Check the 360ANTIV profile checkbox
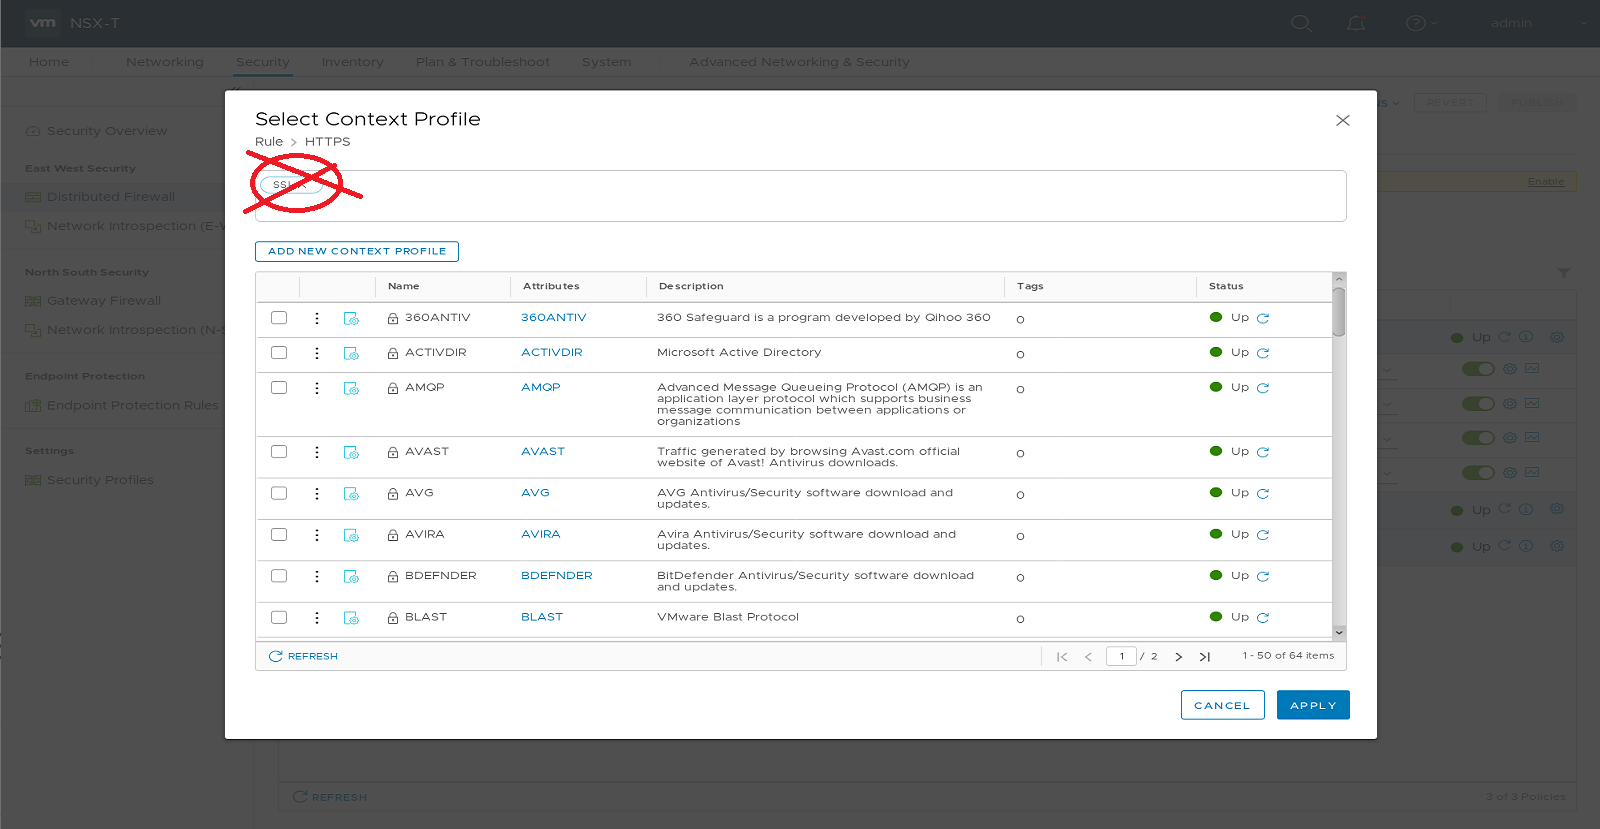1600x829 pixels. tap(279, 318)
